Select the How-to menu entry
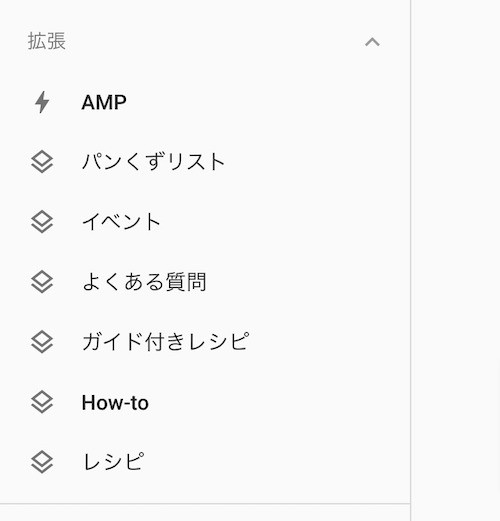The height and width of the screenshot is (521, 500). 205,402
